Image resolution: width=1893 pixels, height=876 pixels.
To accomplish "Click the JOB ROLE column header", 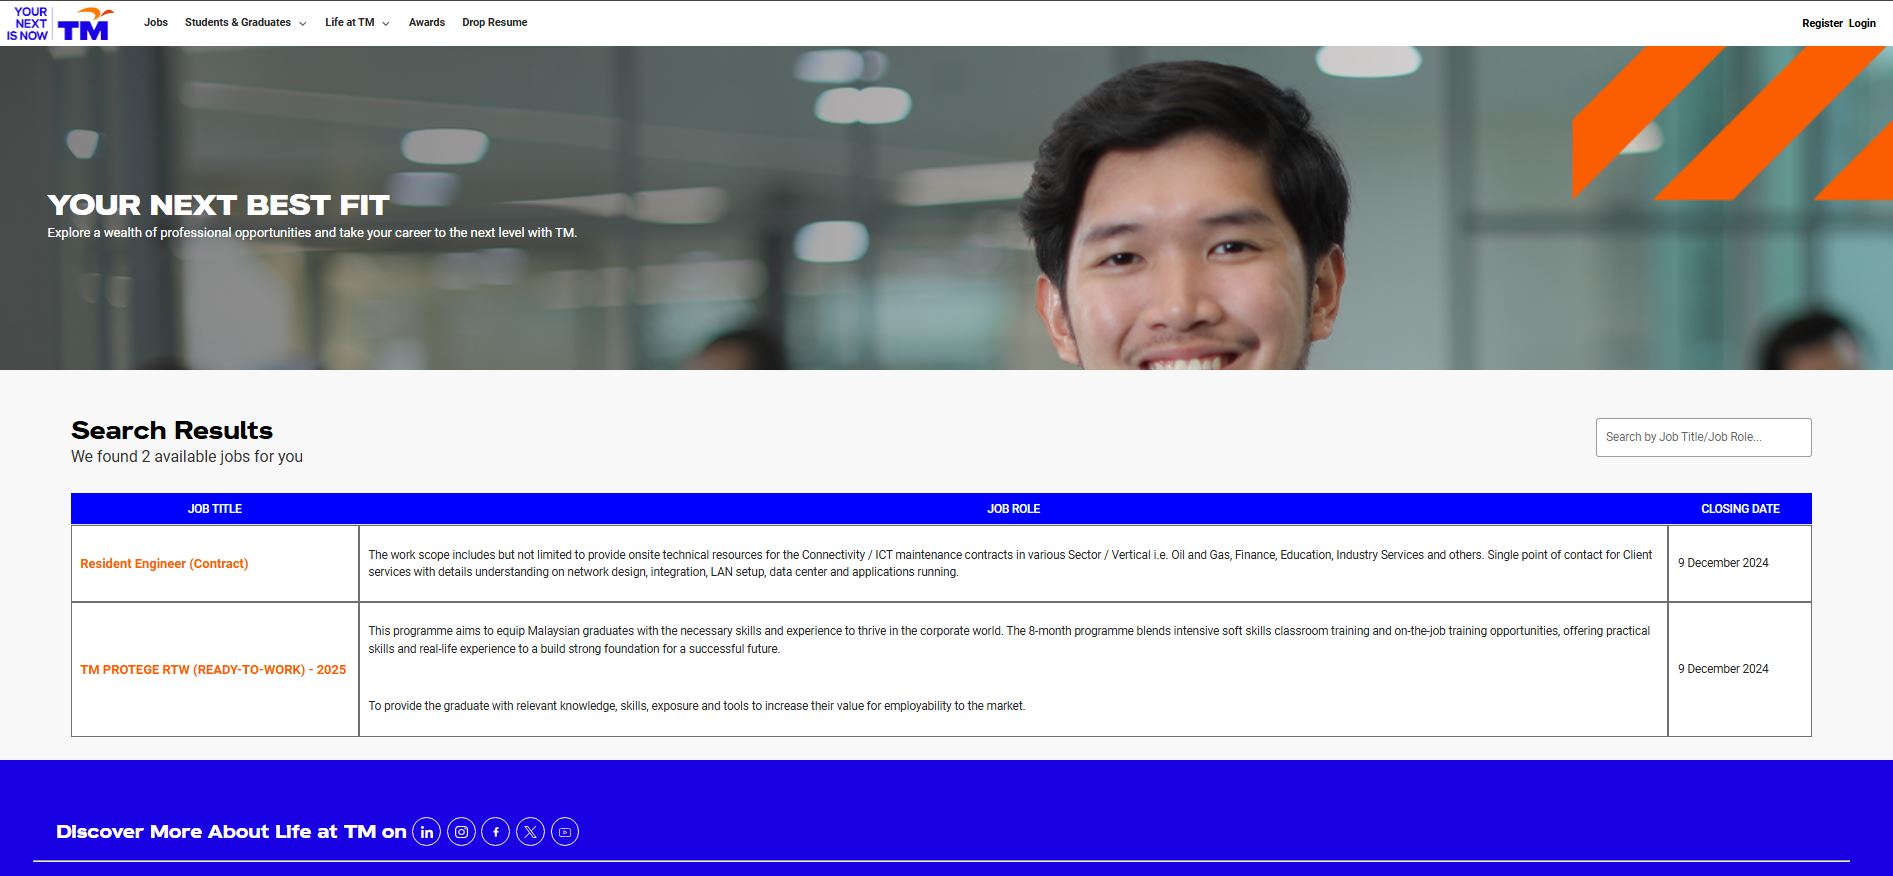I will tap(1014, 509).
